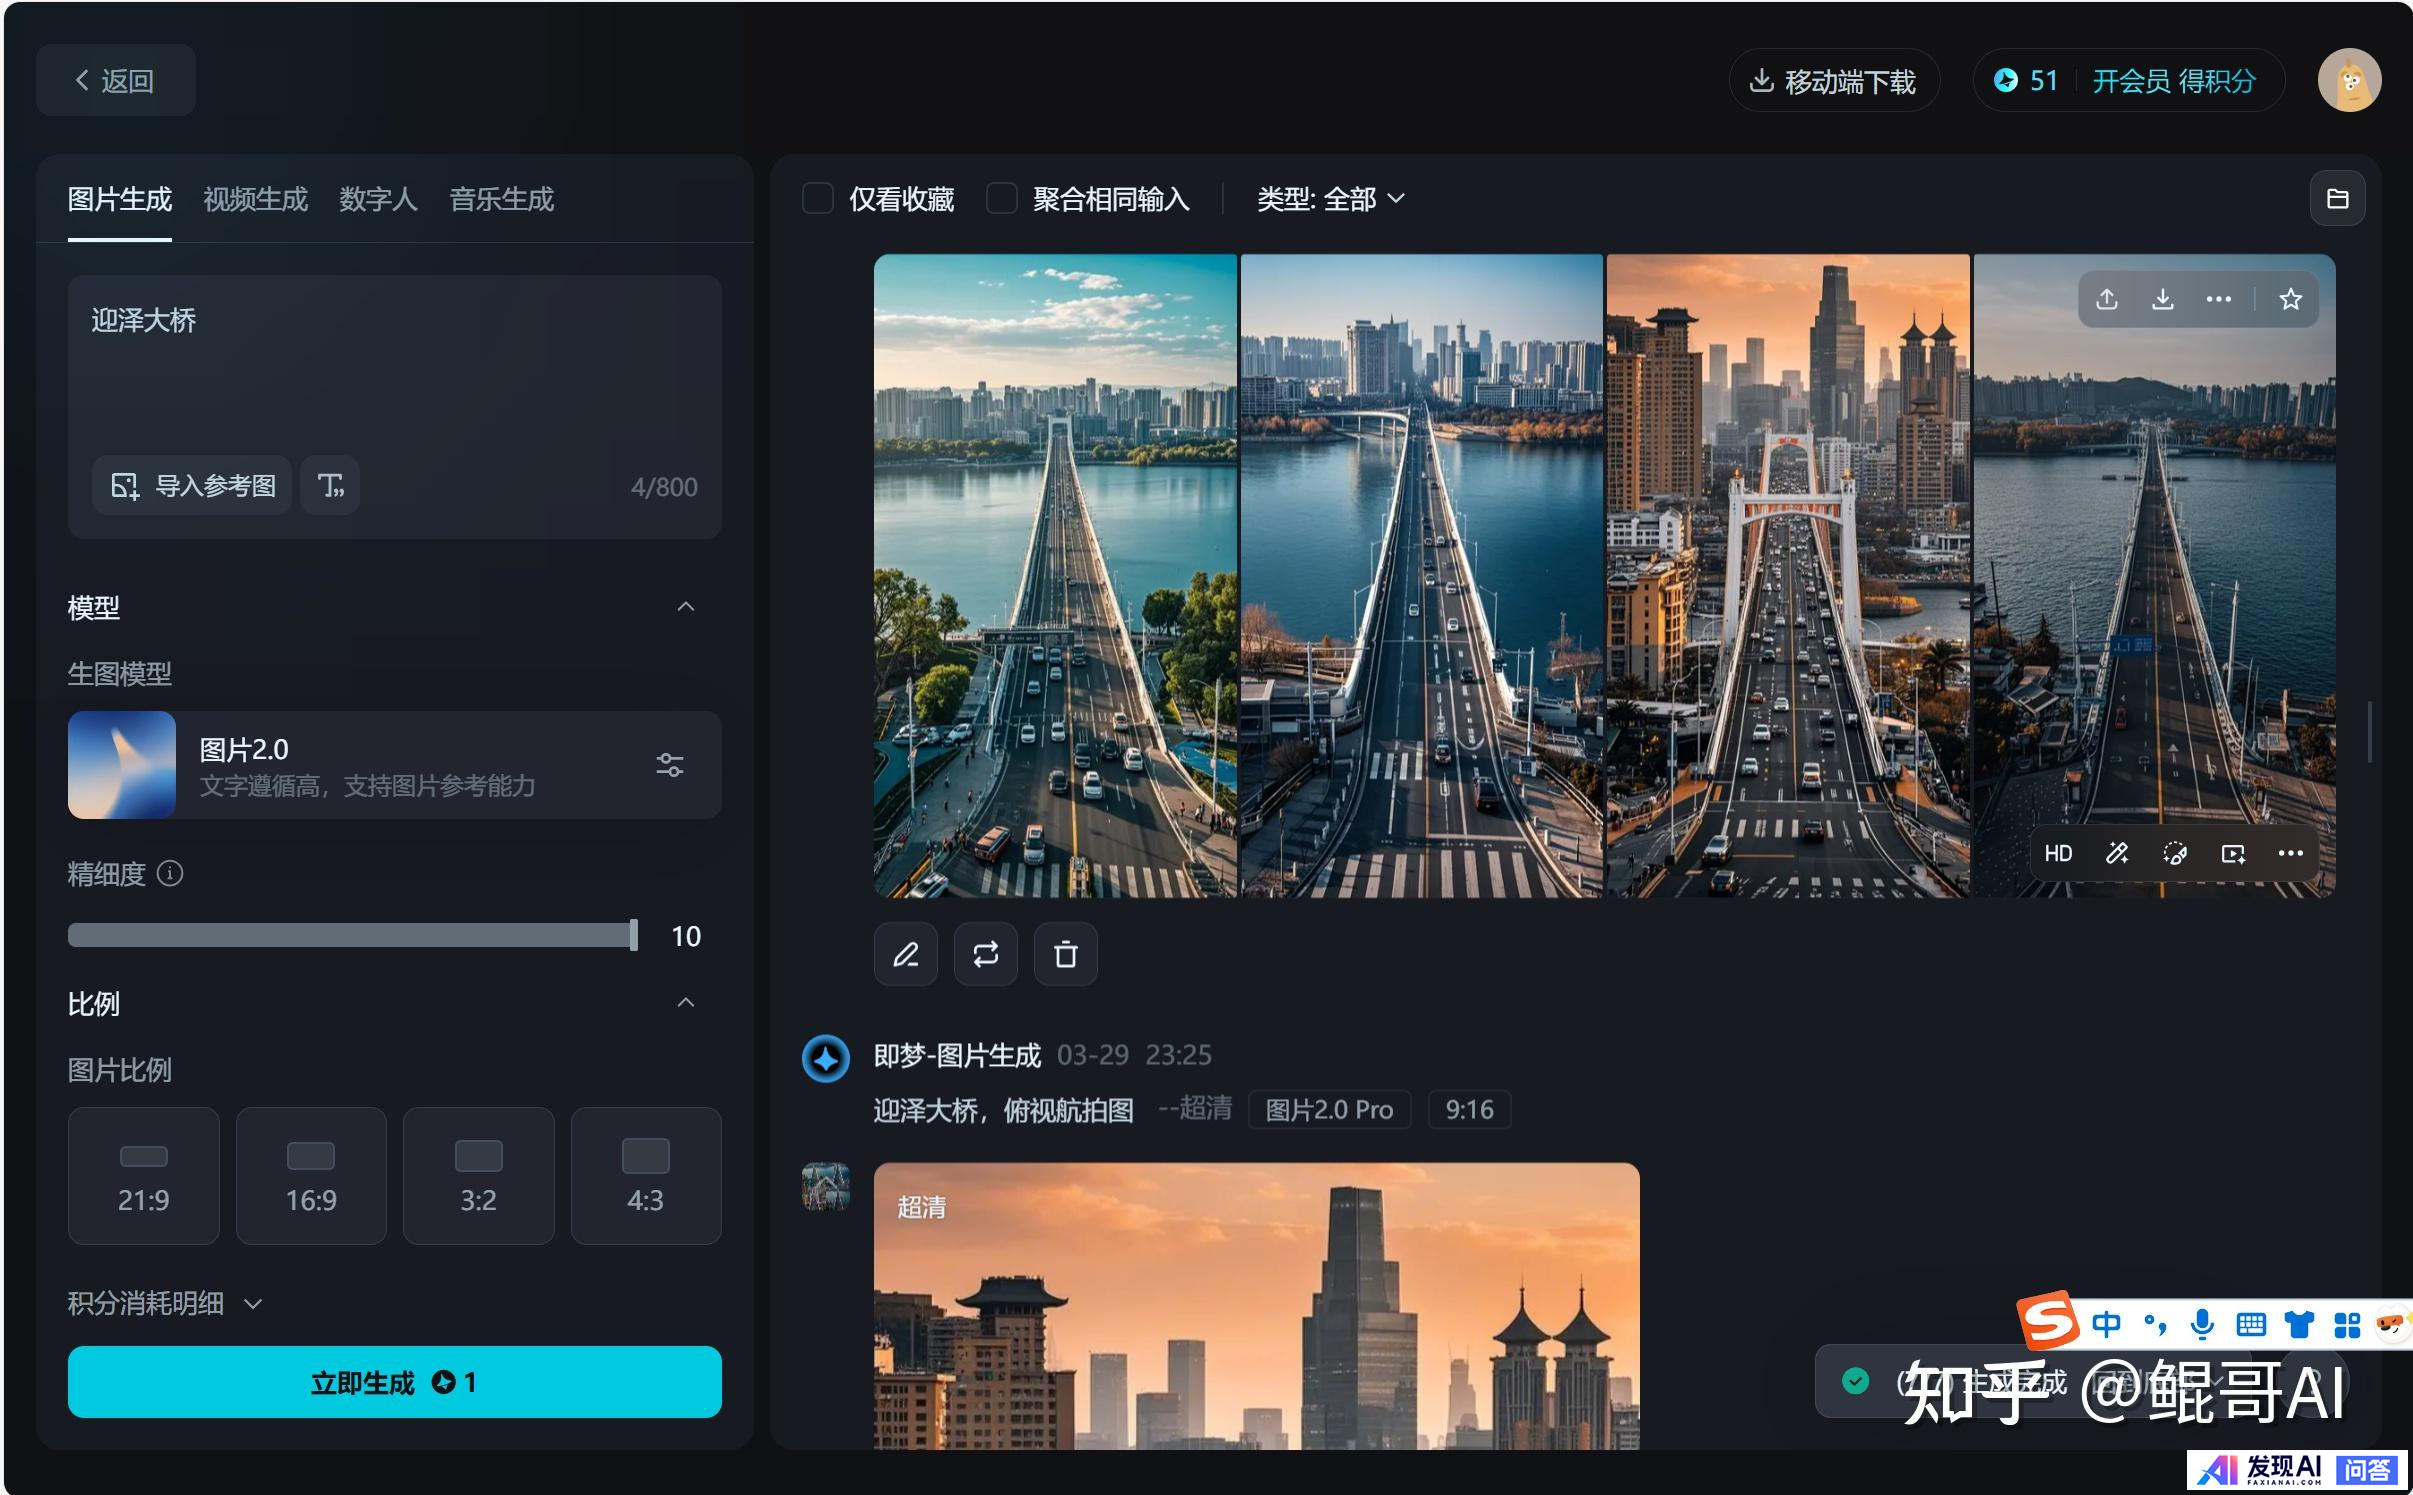
Task: Click the download icon on the fourth image
Action: (2162, 299)
